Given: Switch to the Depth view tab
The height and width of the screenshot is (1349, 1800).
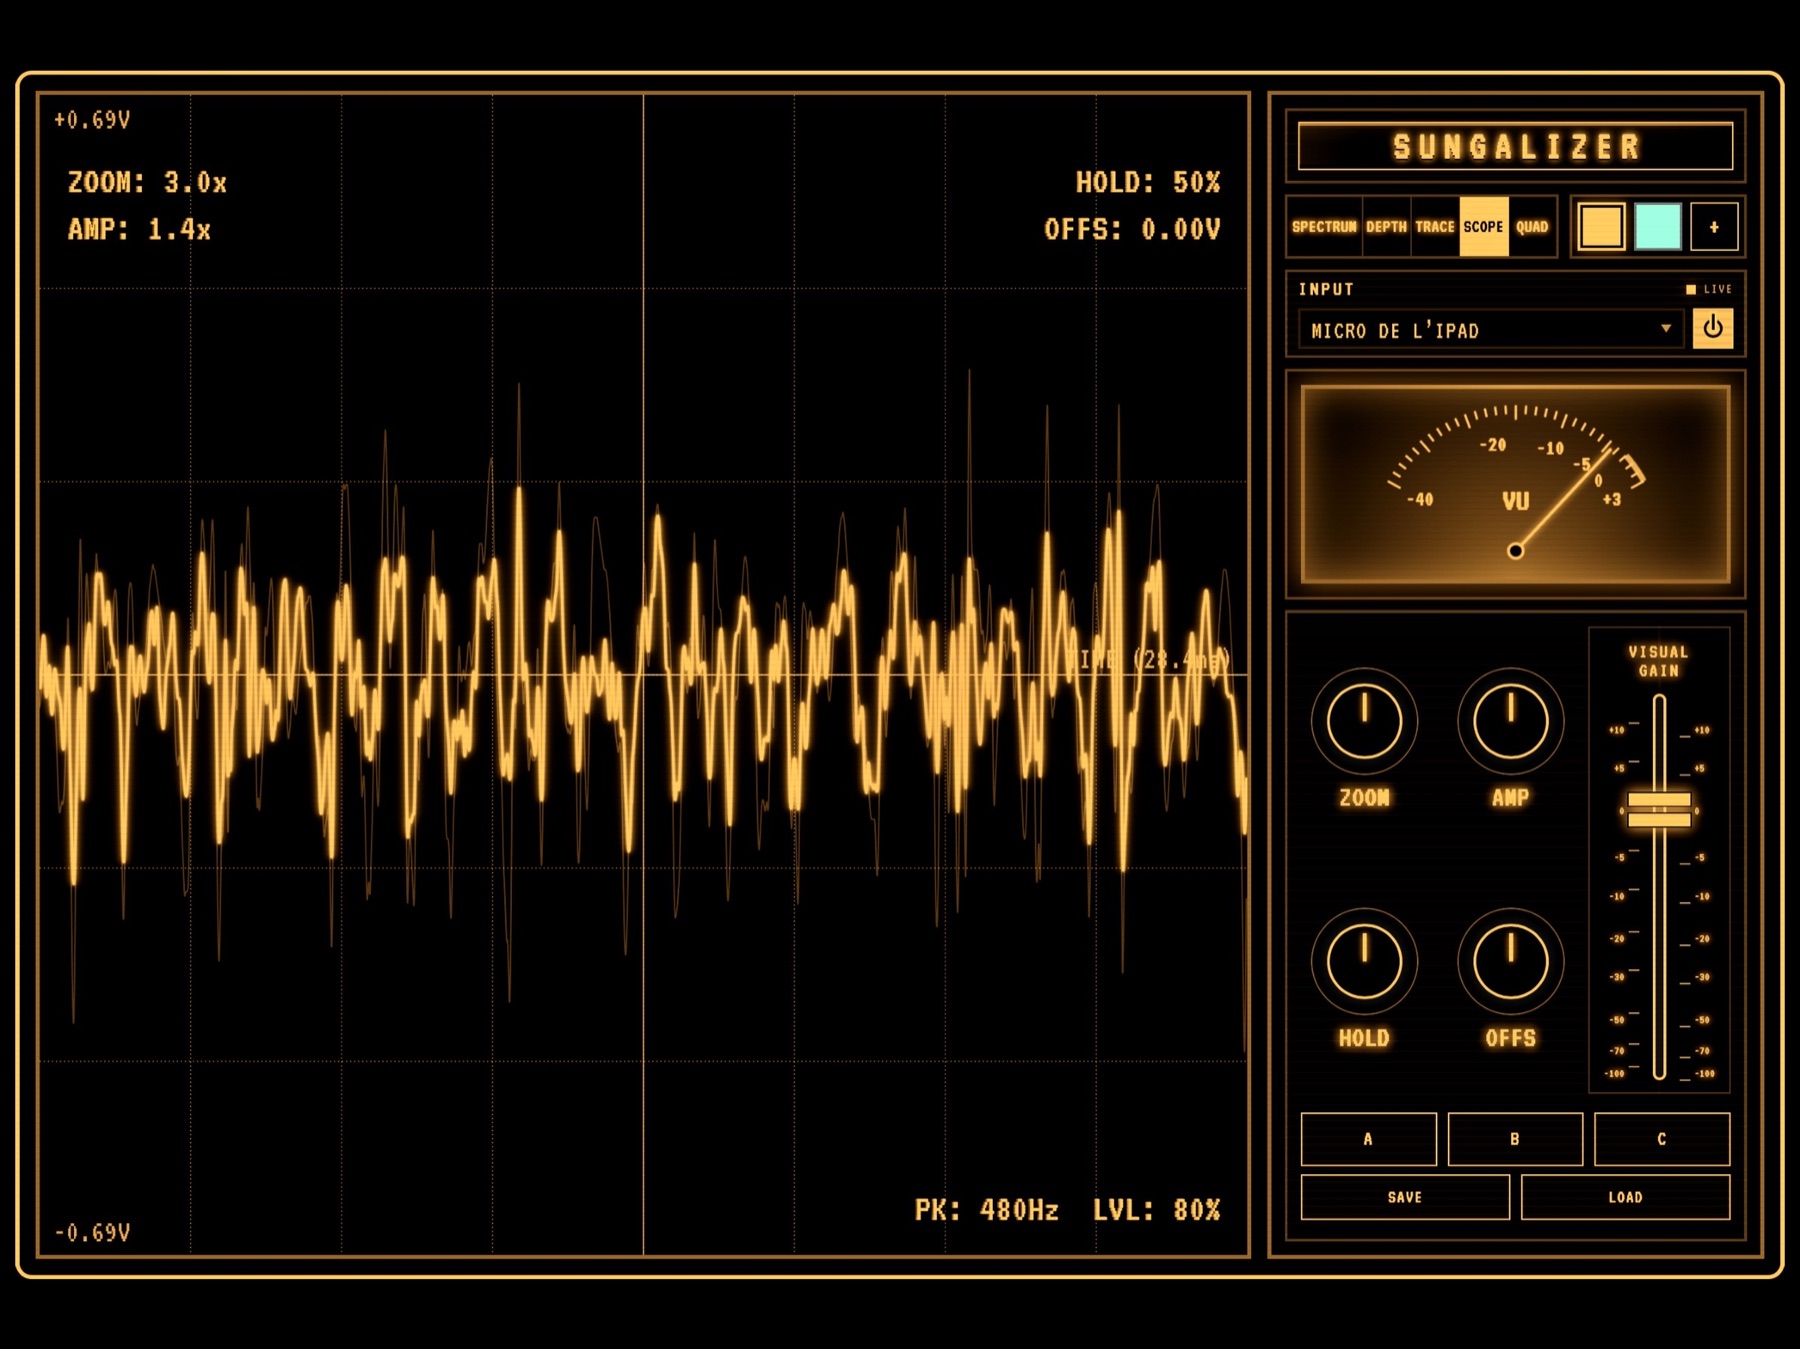Looking at the screenshot, I should coord(1386,227).
